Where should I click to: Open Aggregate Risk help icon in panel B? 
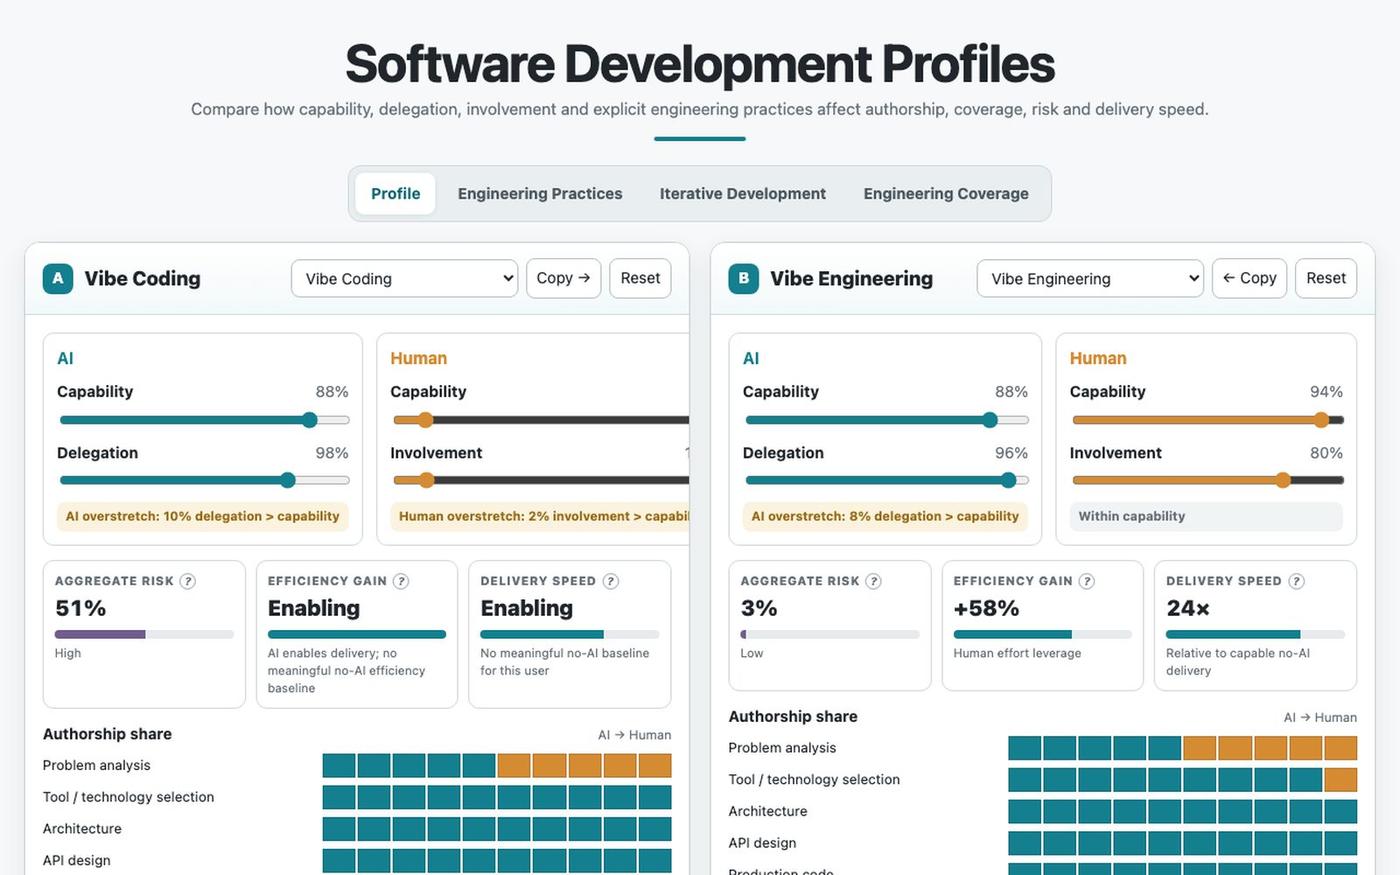873,581
